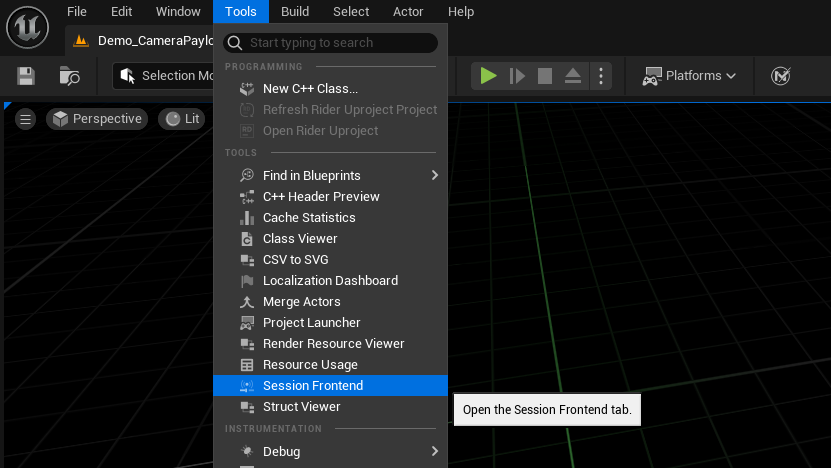
Task: Open the Platforms dropdown
Action: 689,76
